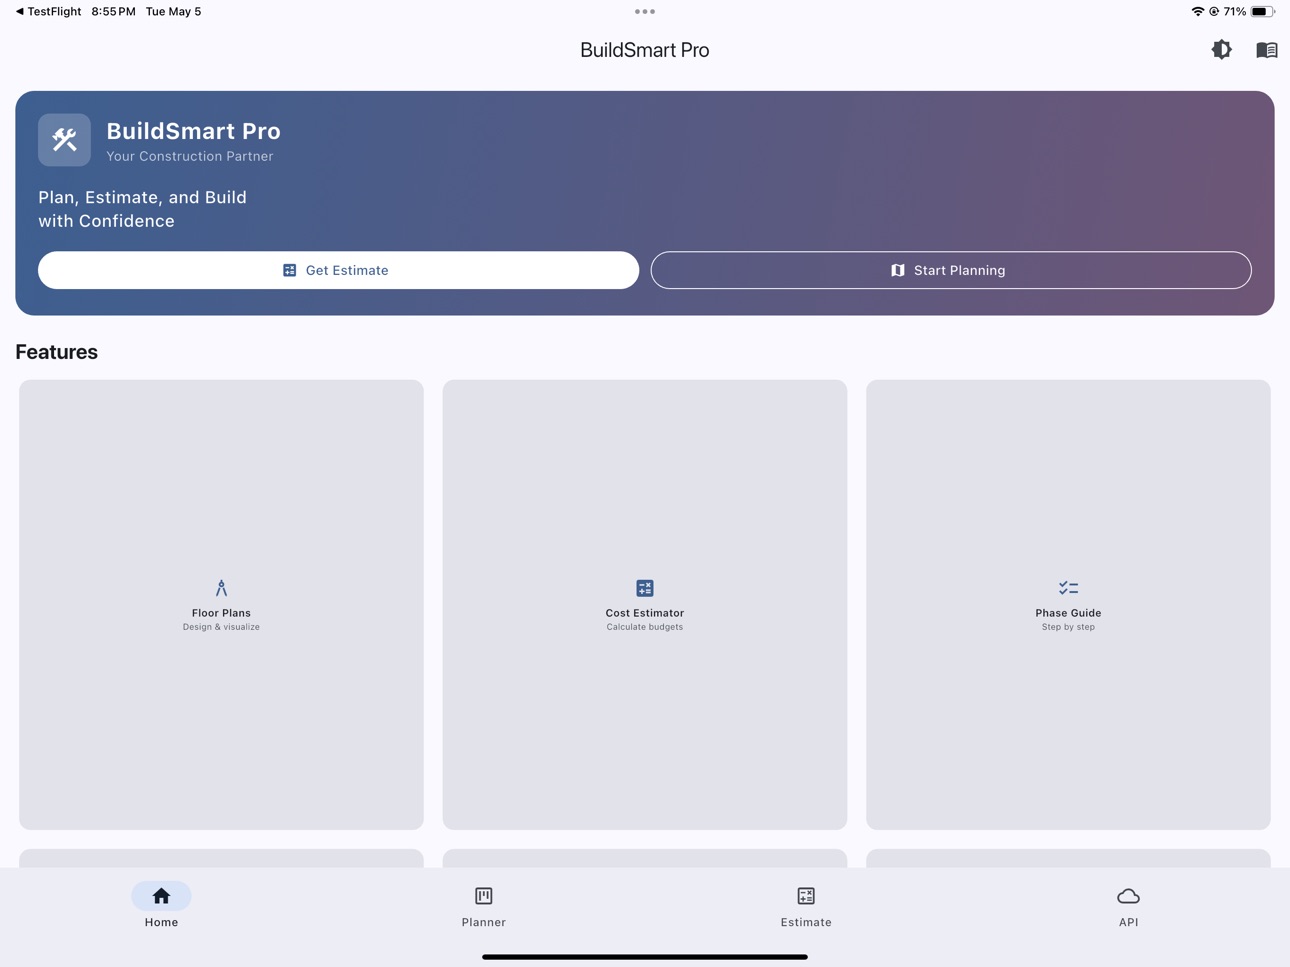Open the Cost Estimator calculator icon

[x=645, y=588]
